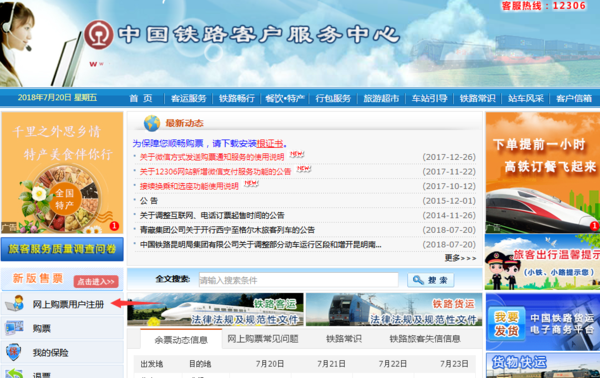Click the 7月21日 column header
The image size is (600, 378).
click(331, 363)
